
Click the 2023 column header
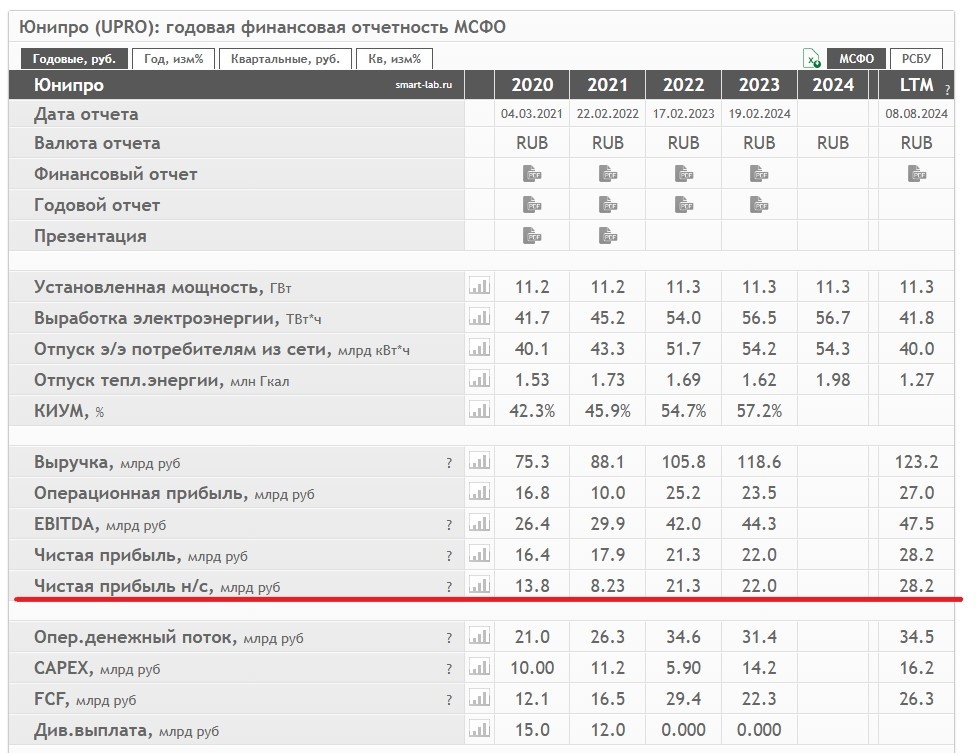pos(759,85)
